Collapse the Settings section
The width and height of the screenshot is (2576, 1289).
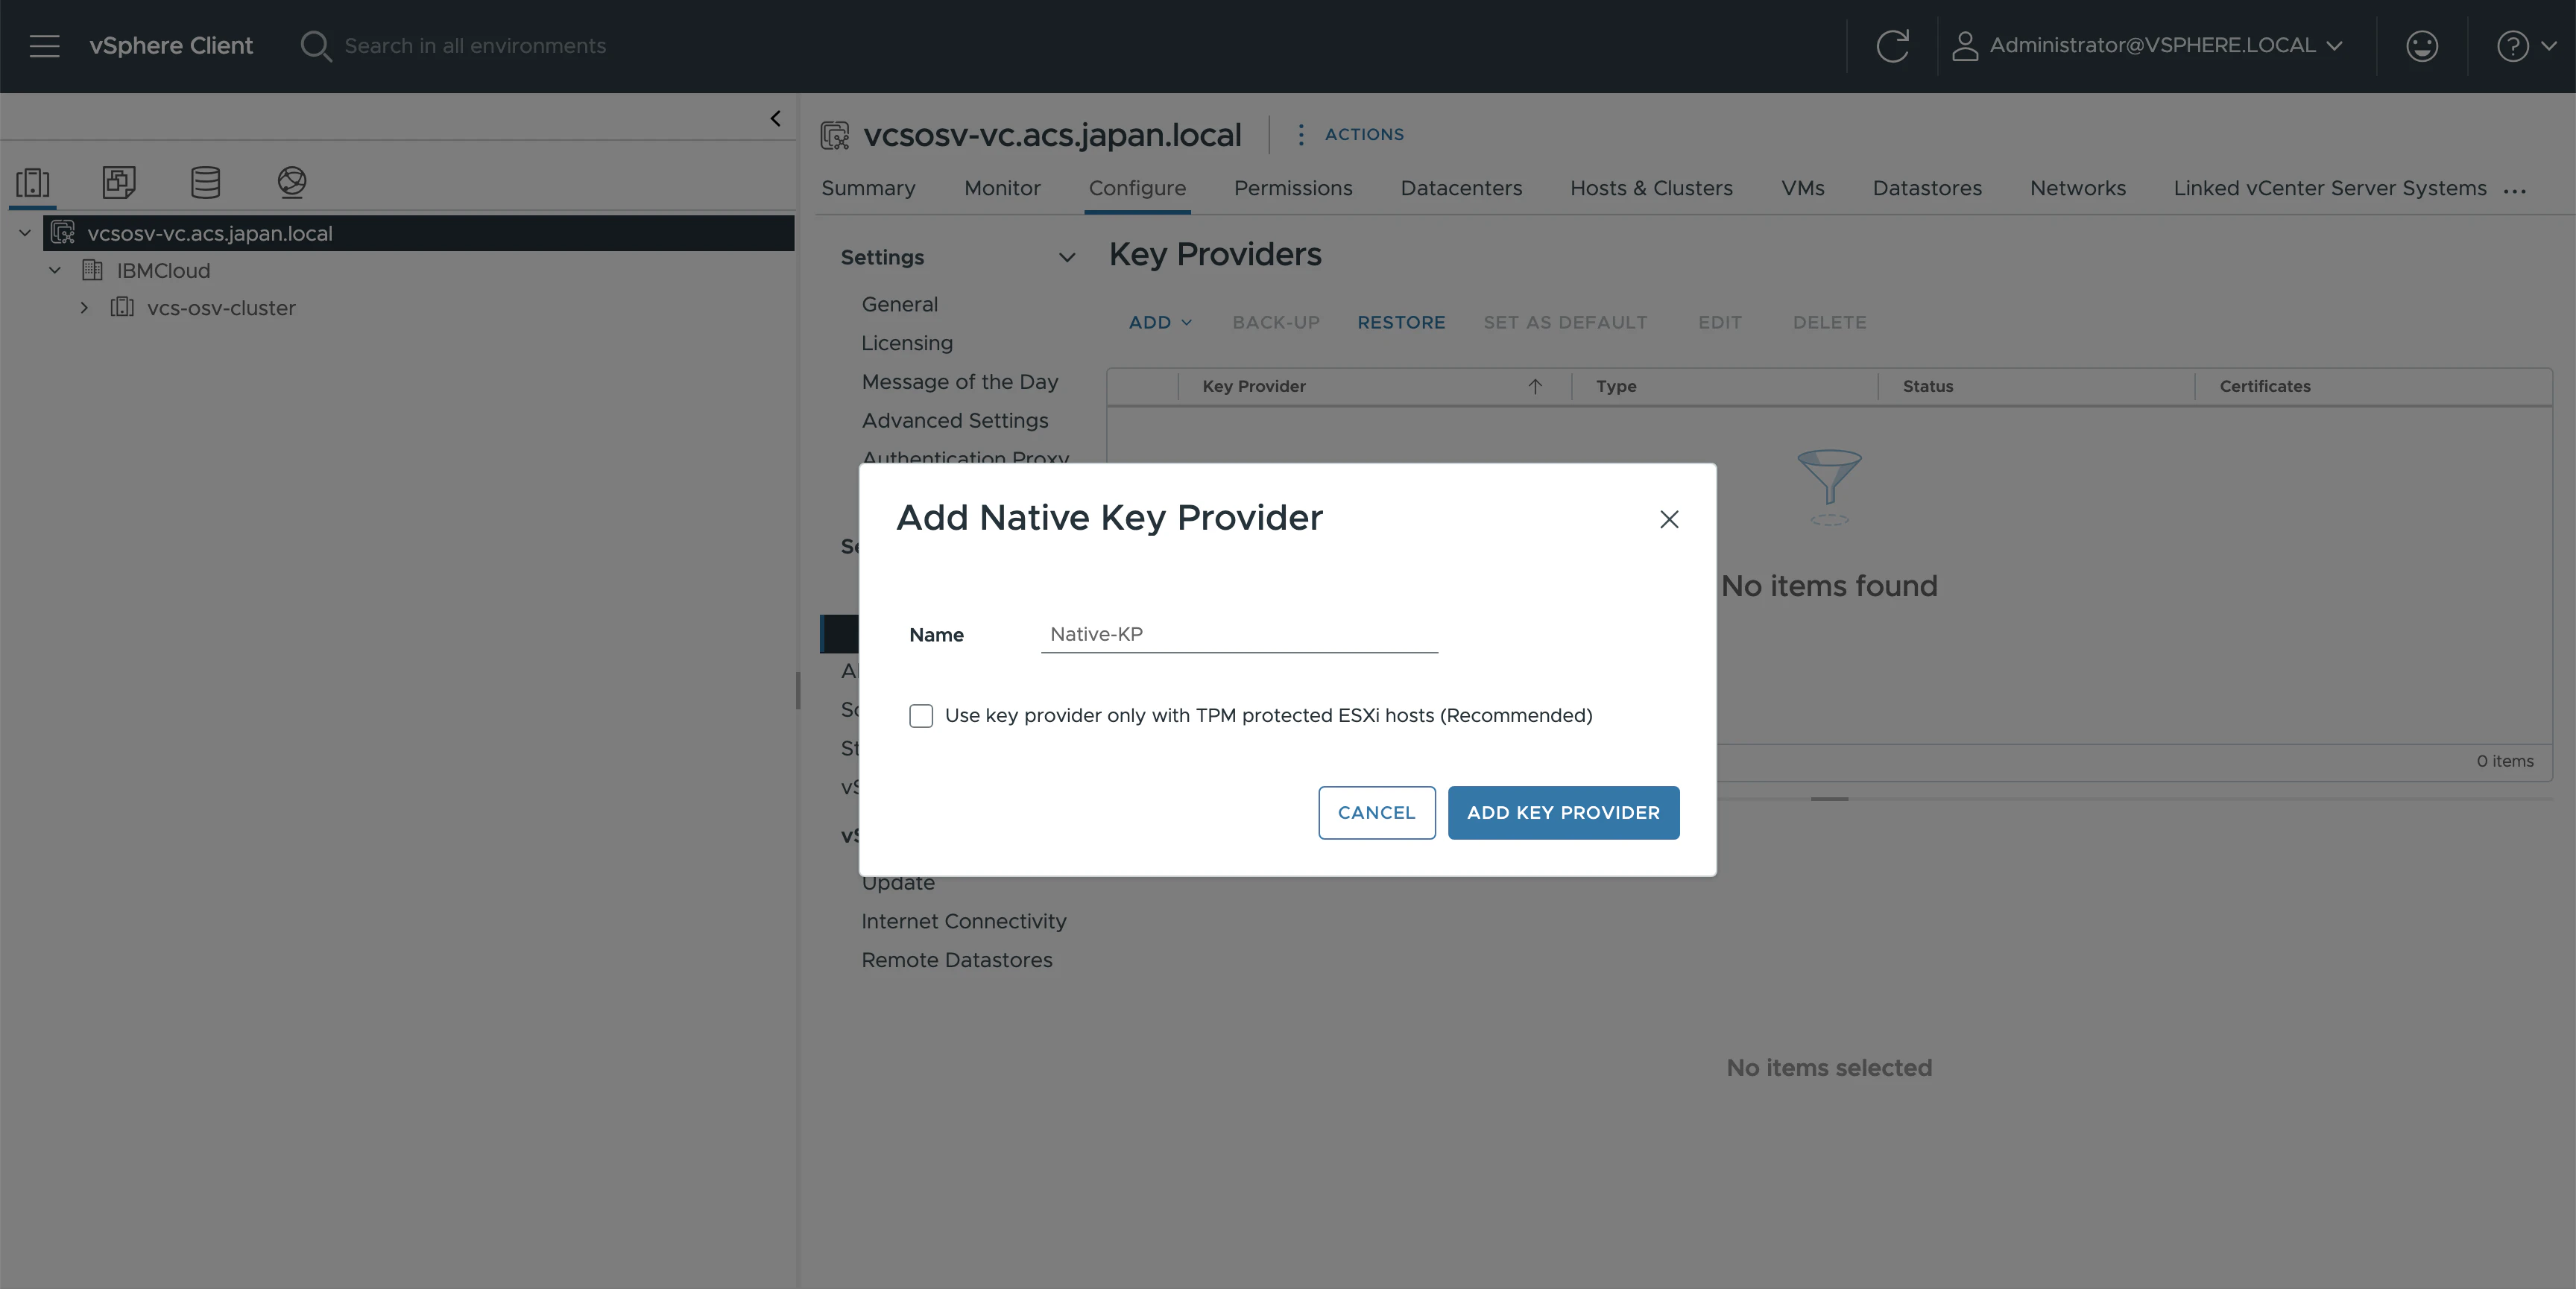[x=1067, y=257]
